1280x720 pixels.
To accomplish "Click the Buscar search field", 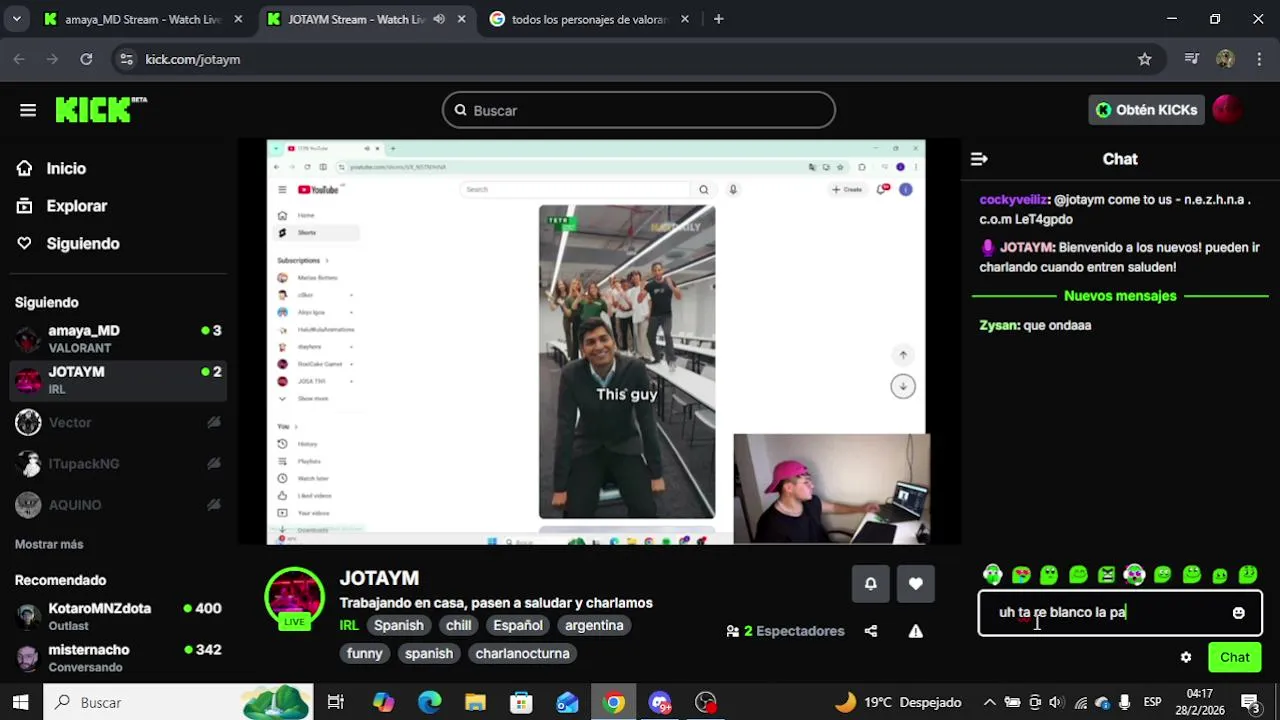I will pos(639,110).
